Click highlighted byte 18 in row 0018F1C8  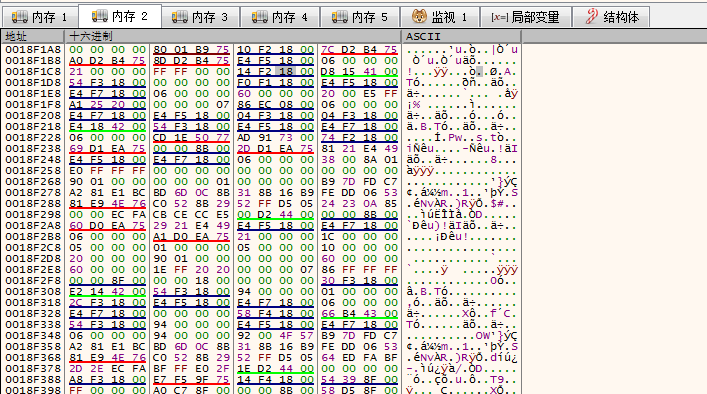point(285,71)
